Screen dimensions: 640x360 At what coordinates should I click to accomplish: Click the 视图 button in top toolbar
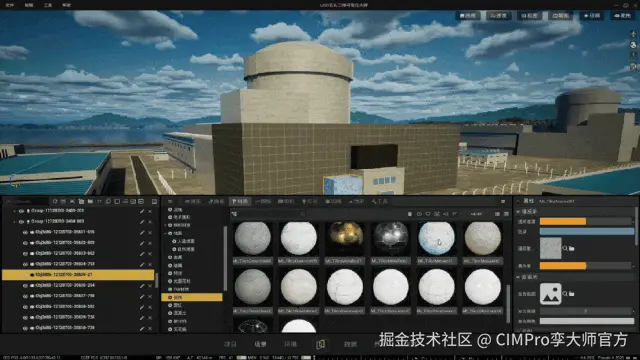pyautogui.click(x=529, y=16)
